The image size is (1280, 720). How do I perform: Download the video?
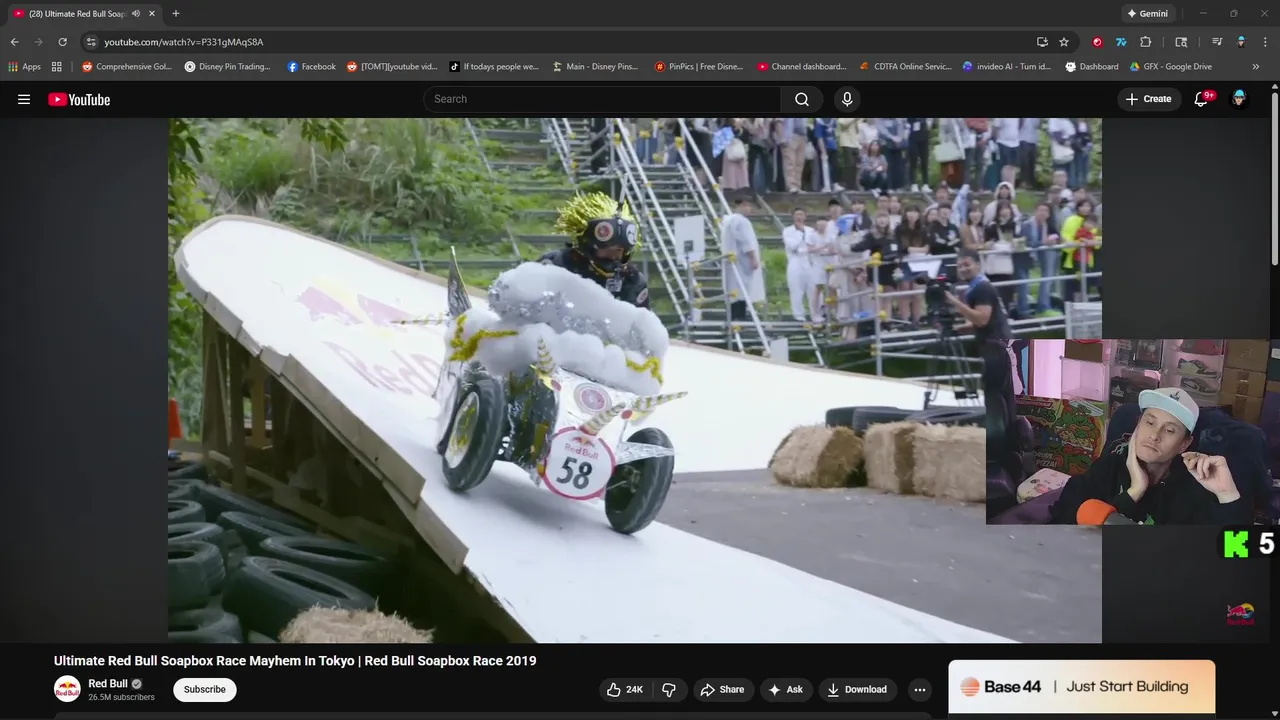point(857,689)
